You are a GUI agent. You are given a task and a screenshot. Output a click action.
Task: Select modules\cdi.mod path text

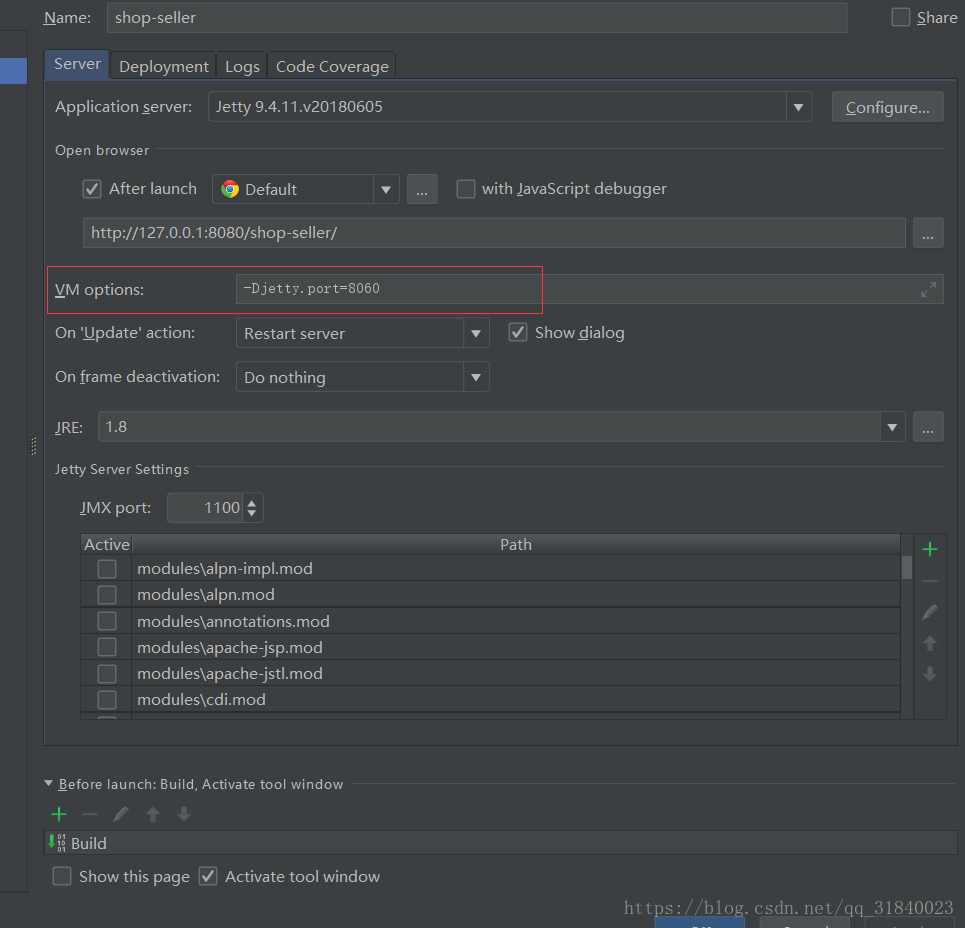(201, 700)
